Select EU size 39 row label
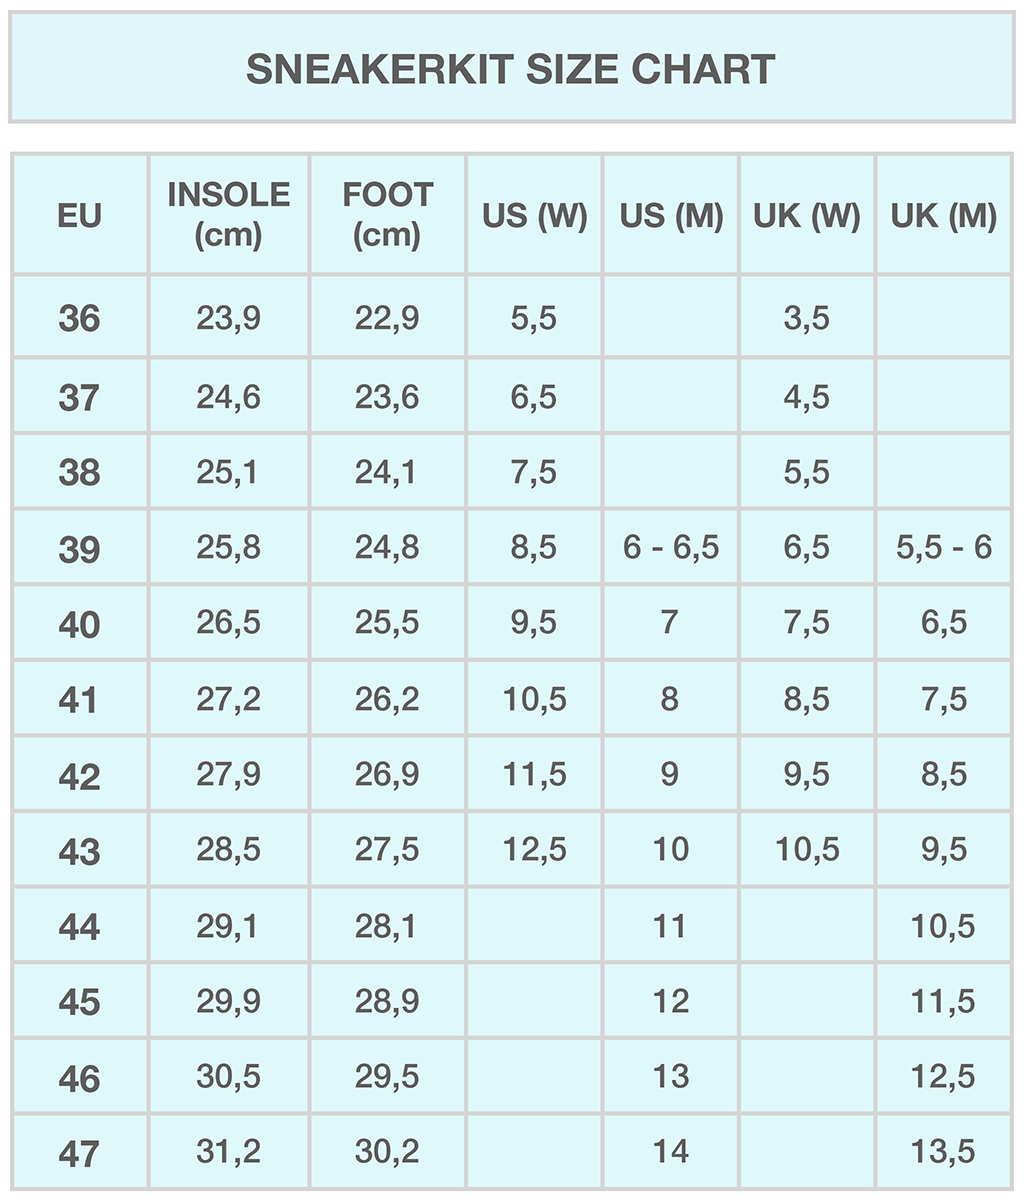The height and width of the screenshot is (1202, 1024). pos(80,549)
